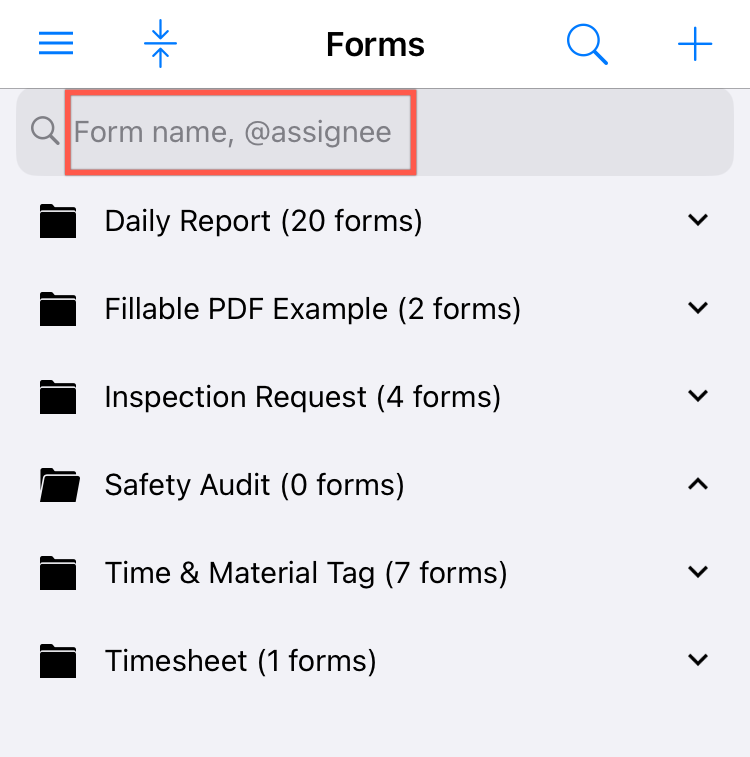Screen dimensions: 750x757
Task: Expand the Timesheet chevron
Action: (698, 661)
